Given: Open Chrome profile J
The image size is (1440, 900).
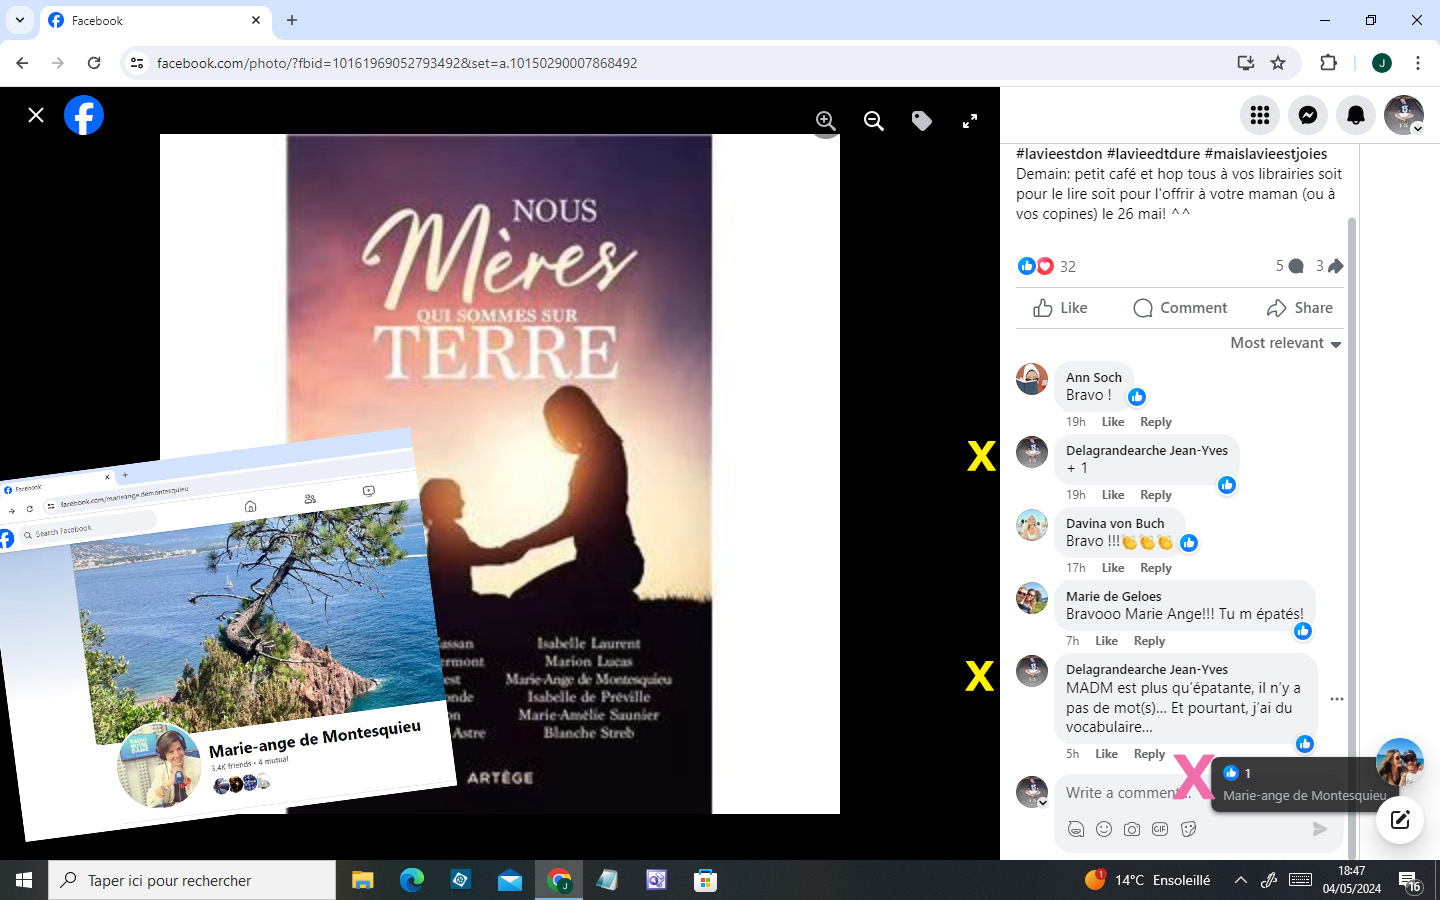Looking at the screenshot, I should coord(1382,63).
